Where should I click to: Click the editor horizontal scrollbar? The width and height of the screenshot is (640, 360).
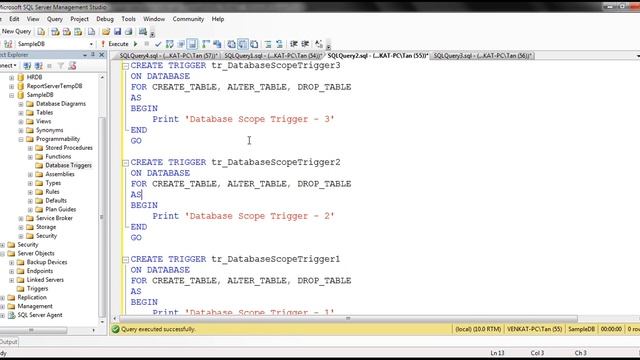point(348,318)
